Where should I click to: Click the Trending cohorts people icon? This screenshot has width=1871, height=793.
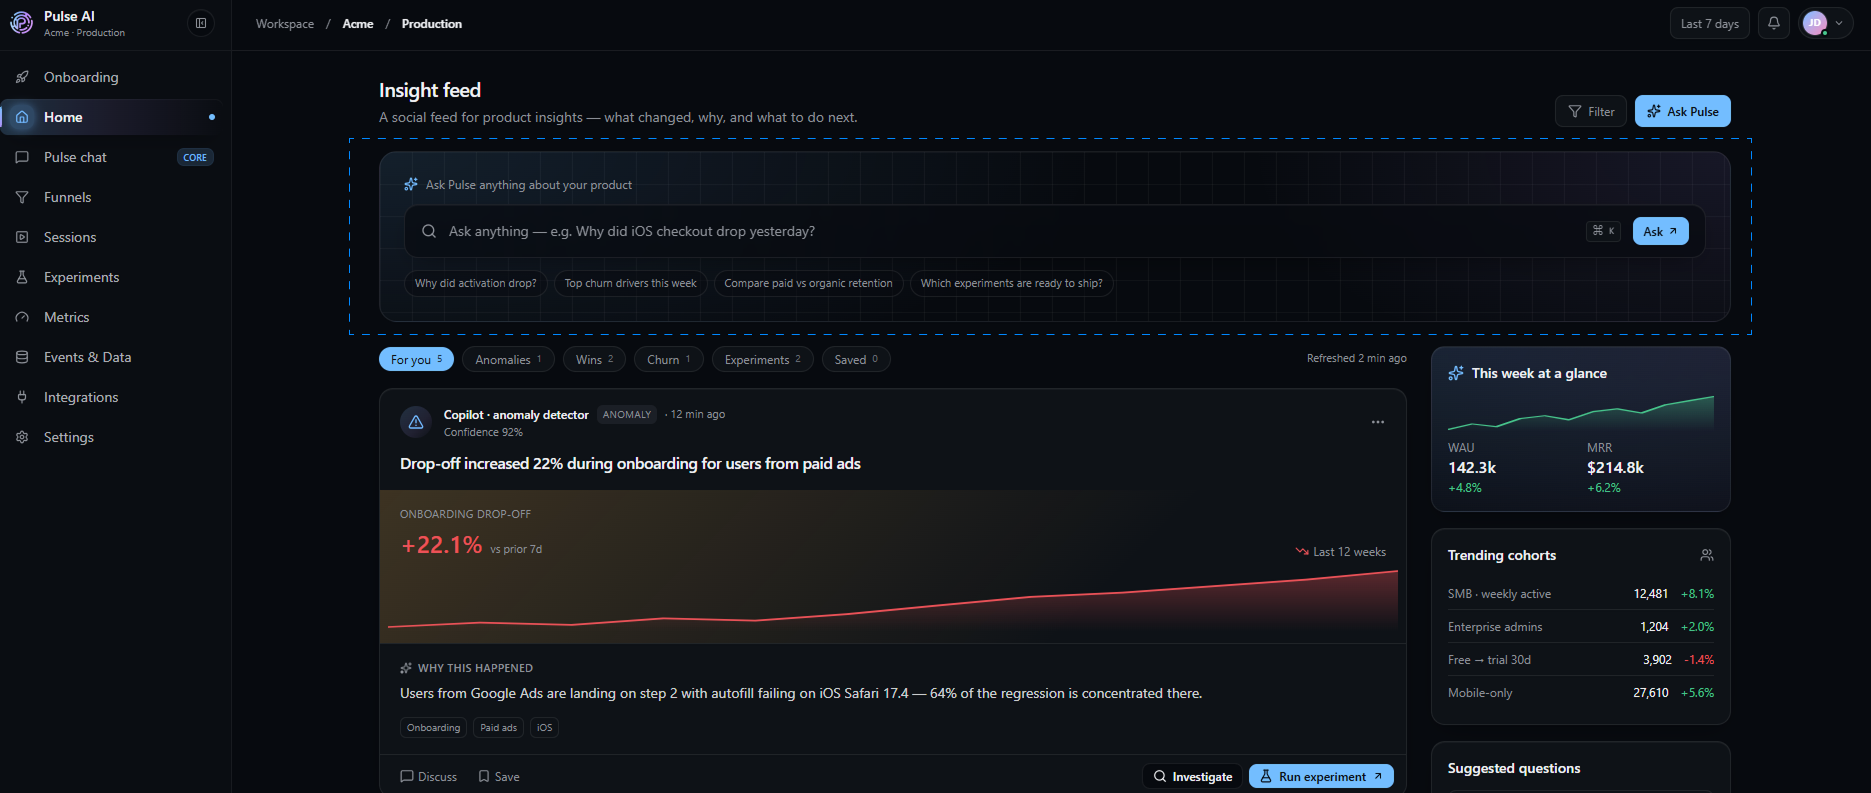tap(1707, 555)
